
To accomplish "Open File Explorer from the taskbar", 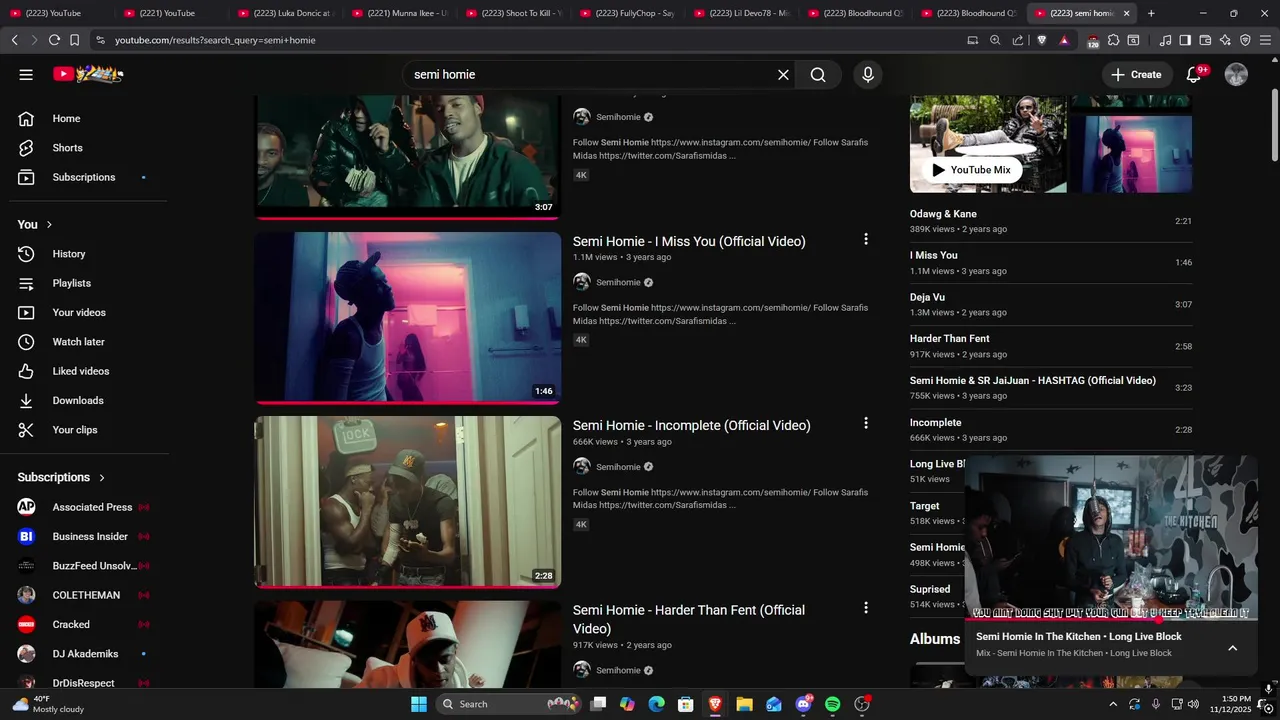I will point(744,704).
